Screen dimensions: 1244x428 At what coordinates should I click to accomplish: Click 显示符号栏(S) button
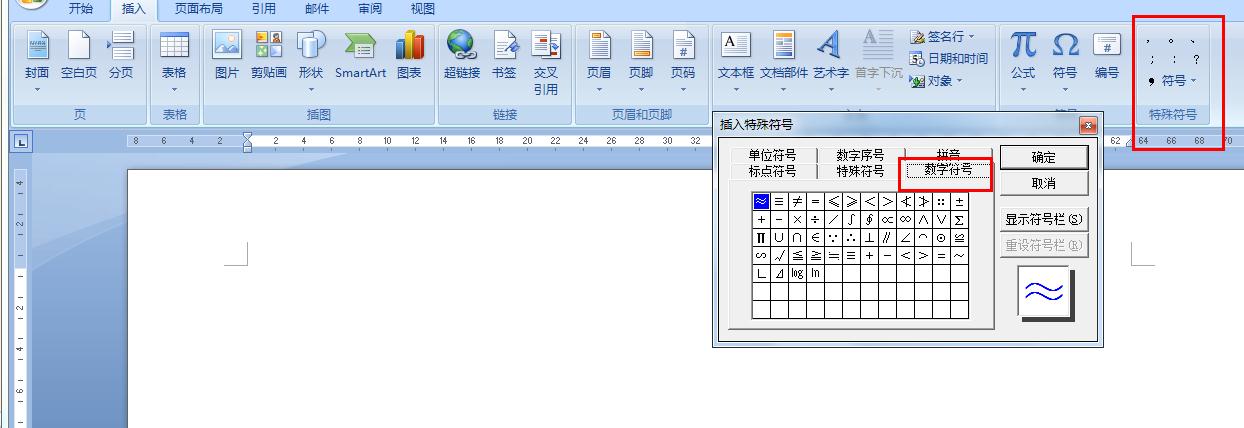pyautogui.click(x=1044, y=220)
